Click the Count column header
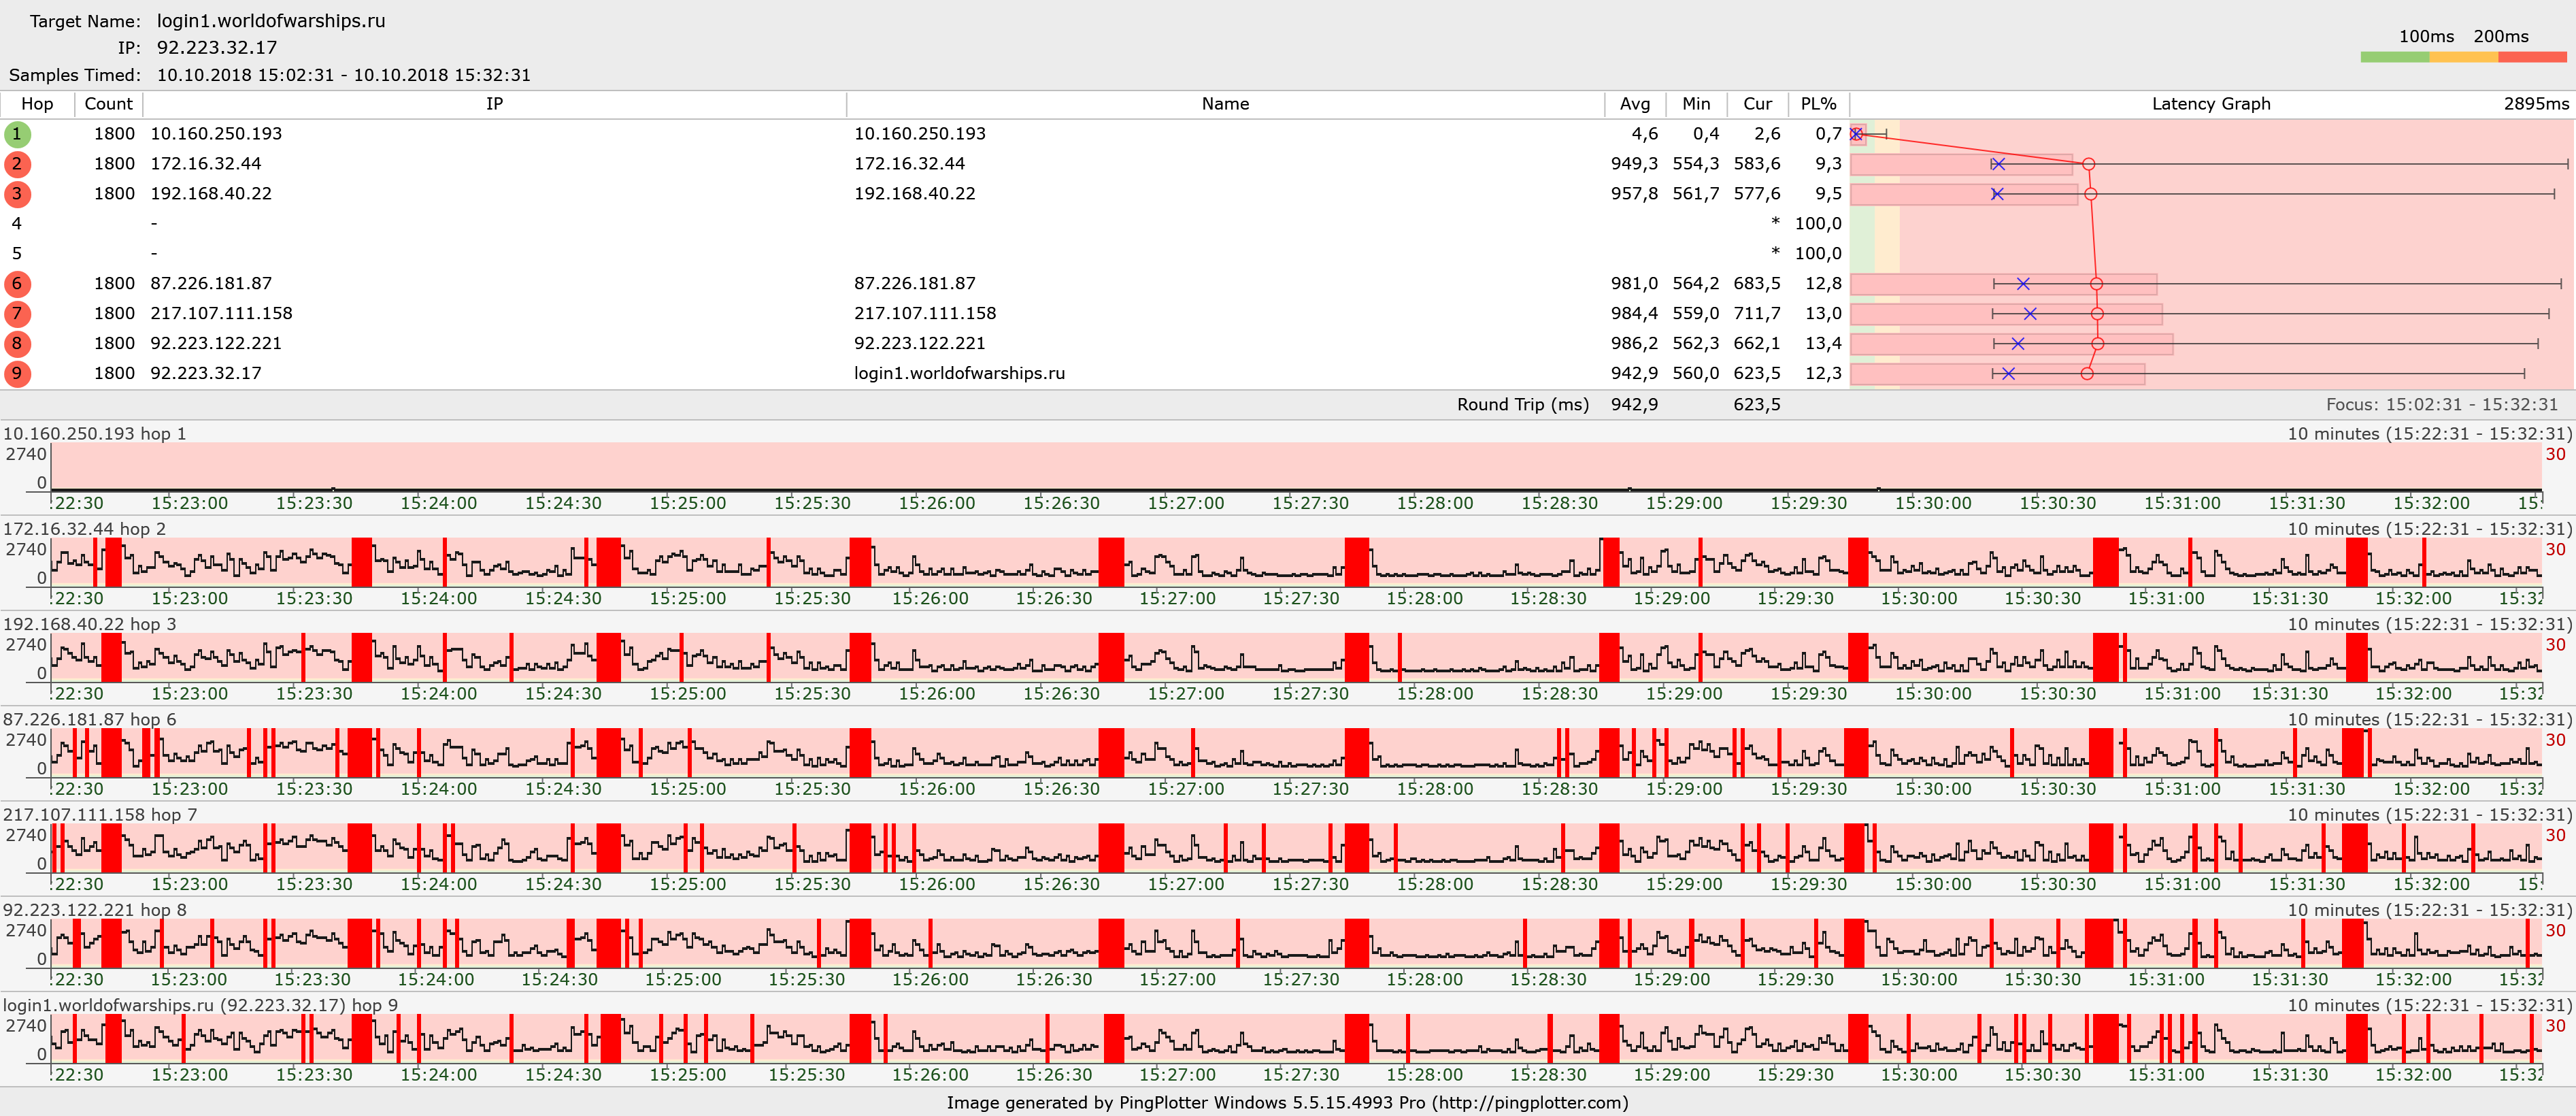 tap(108, 104)
